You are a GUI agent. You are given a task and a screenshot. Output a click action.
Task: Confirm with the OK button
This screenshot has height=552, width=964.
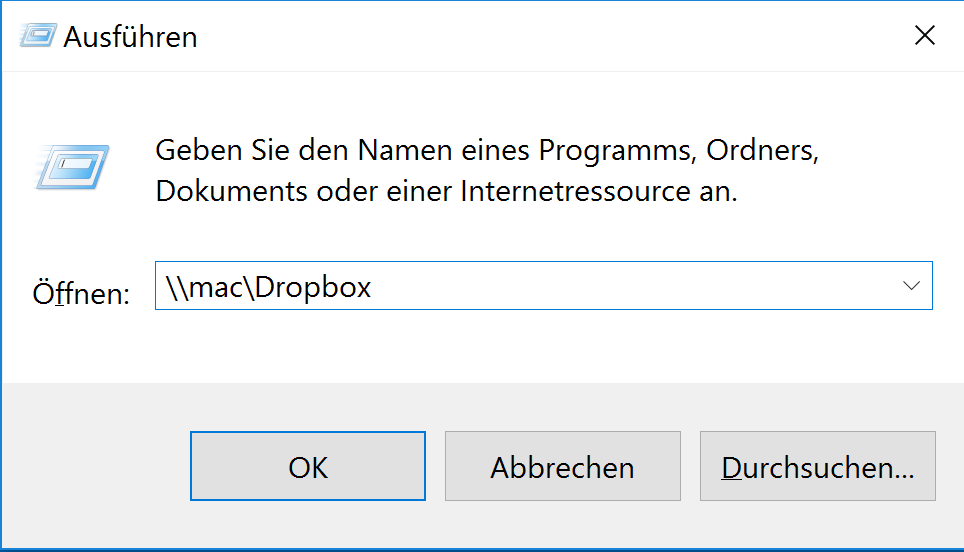coord(308,466)
